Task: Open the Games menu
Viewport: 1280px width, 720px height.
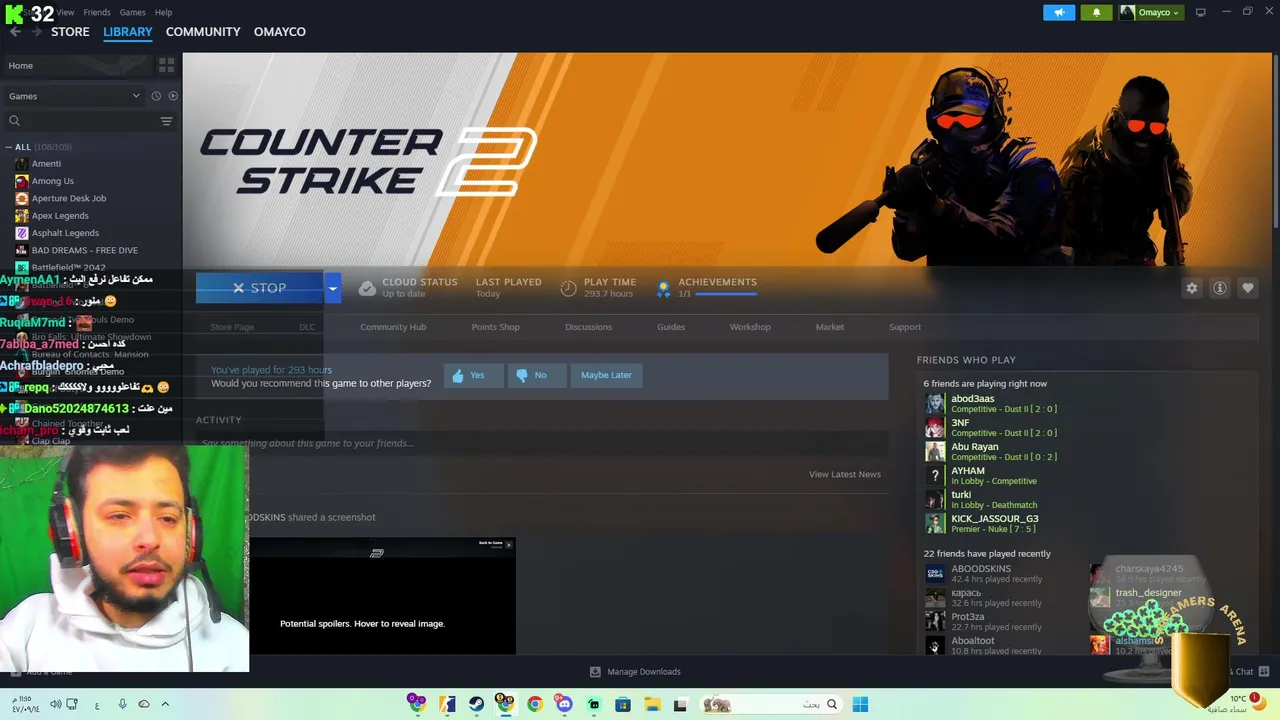Action: pos(132,12)
